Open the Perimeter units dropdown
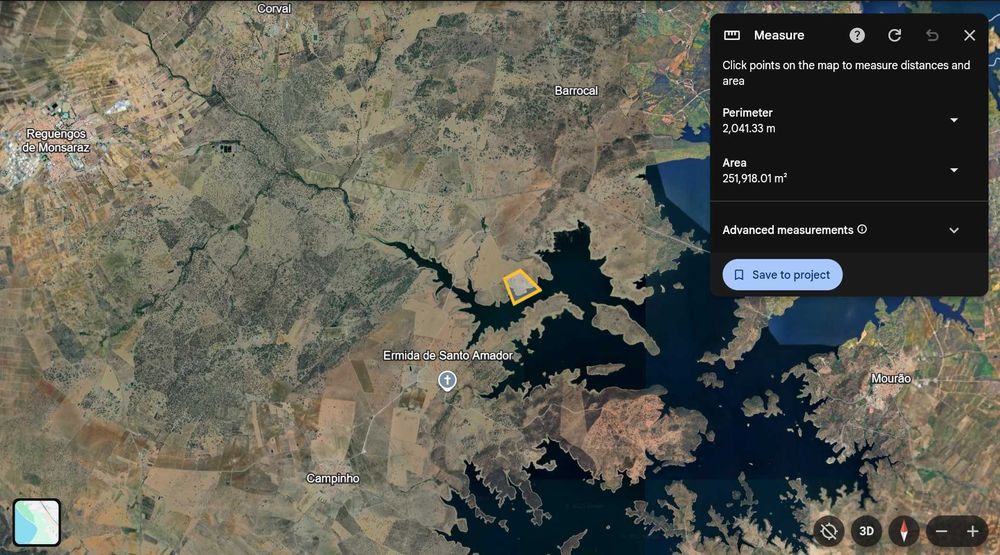Image resolution: width=1000 pixels, height=555 pixels. [x=953, y=120]
